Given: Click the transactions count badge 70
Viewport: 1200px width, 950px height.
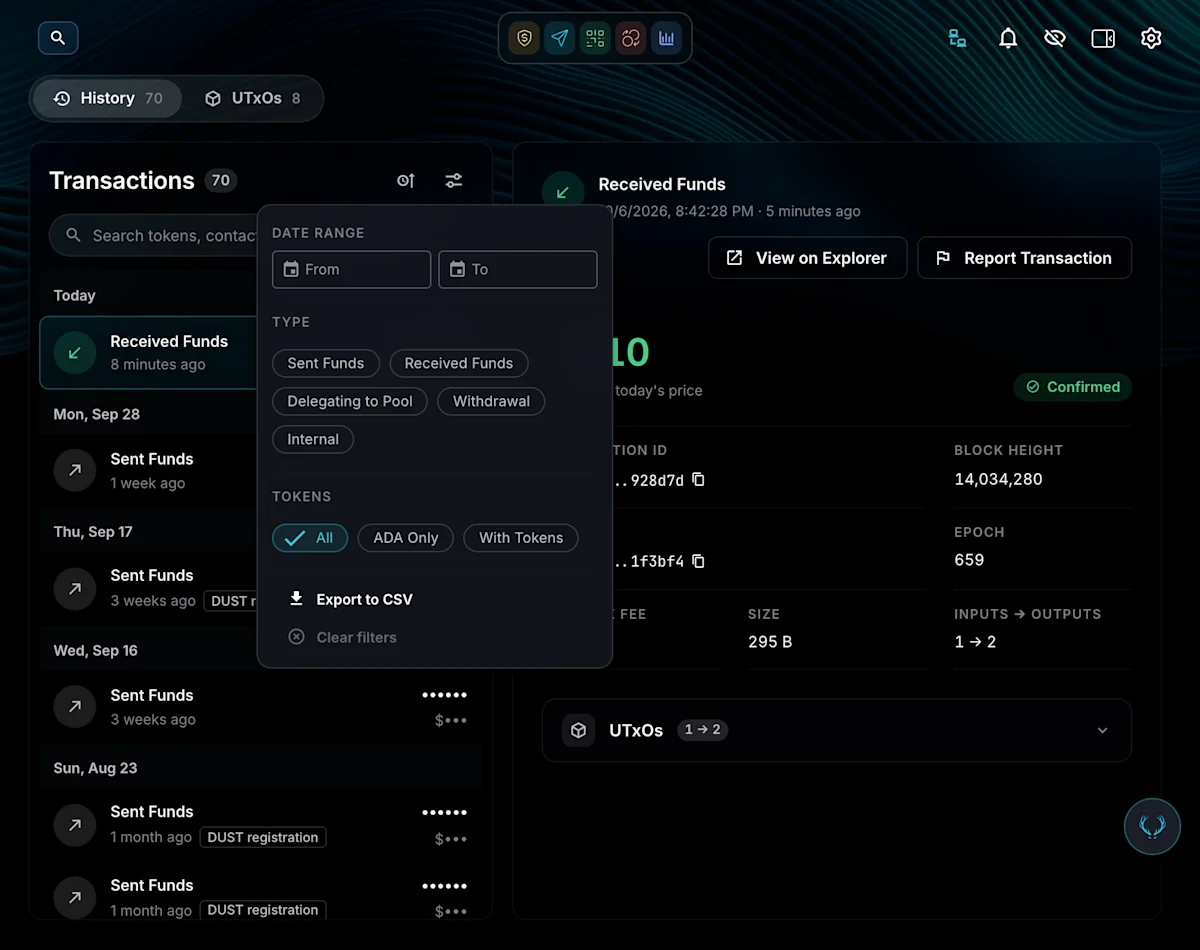Looking at the screenshot, I should [221, 181].
